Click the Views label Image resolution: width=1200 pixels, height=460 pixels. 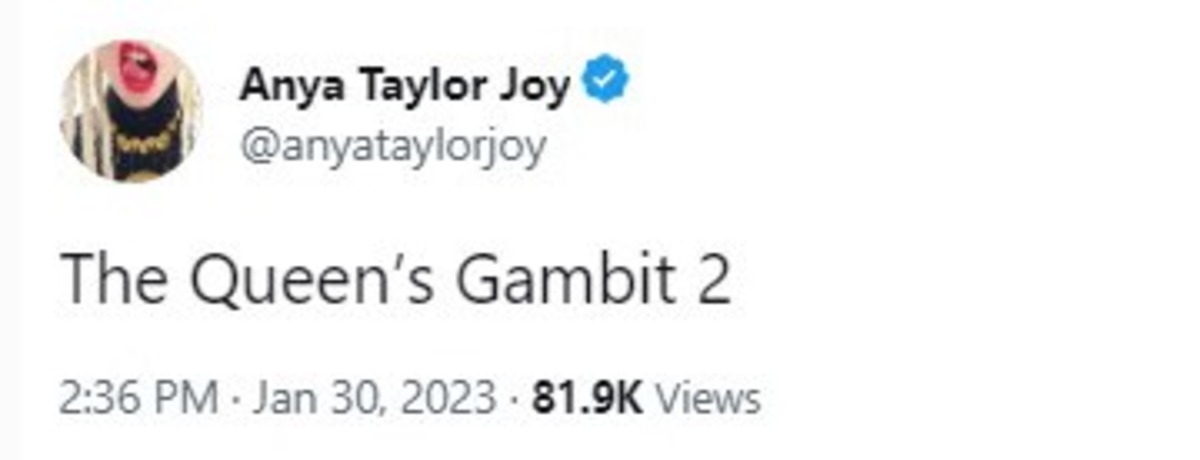(706, 399)
